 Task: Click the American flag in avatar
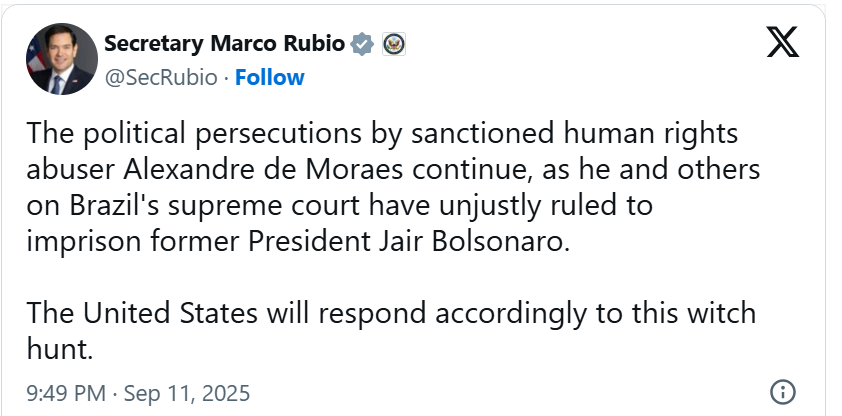pos(35,57)
